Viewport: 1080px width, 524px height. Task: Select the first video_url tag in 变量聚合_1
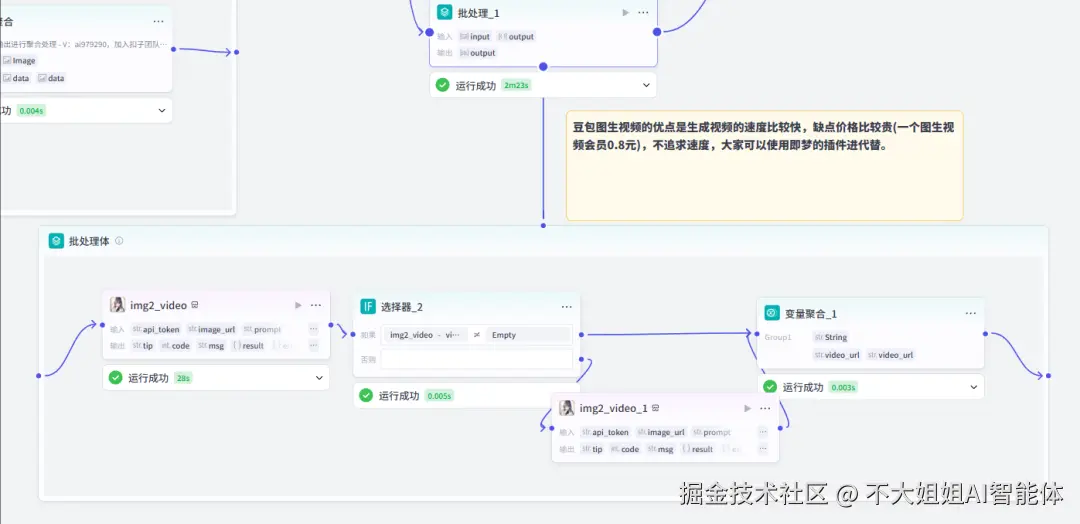836,355
